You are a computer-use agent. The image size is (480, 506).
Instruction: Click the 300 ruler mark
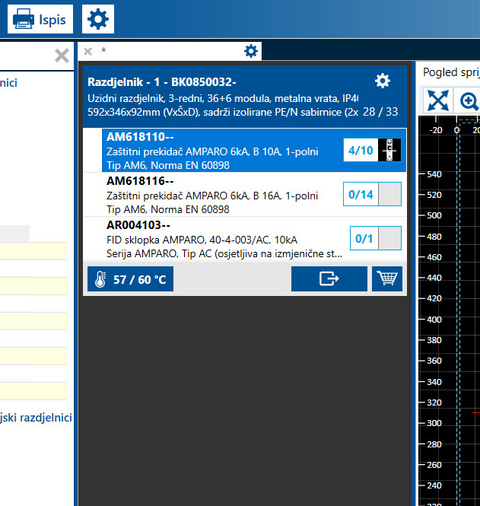(x=434, y=423)
